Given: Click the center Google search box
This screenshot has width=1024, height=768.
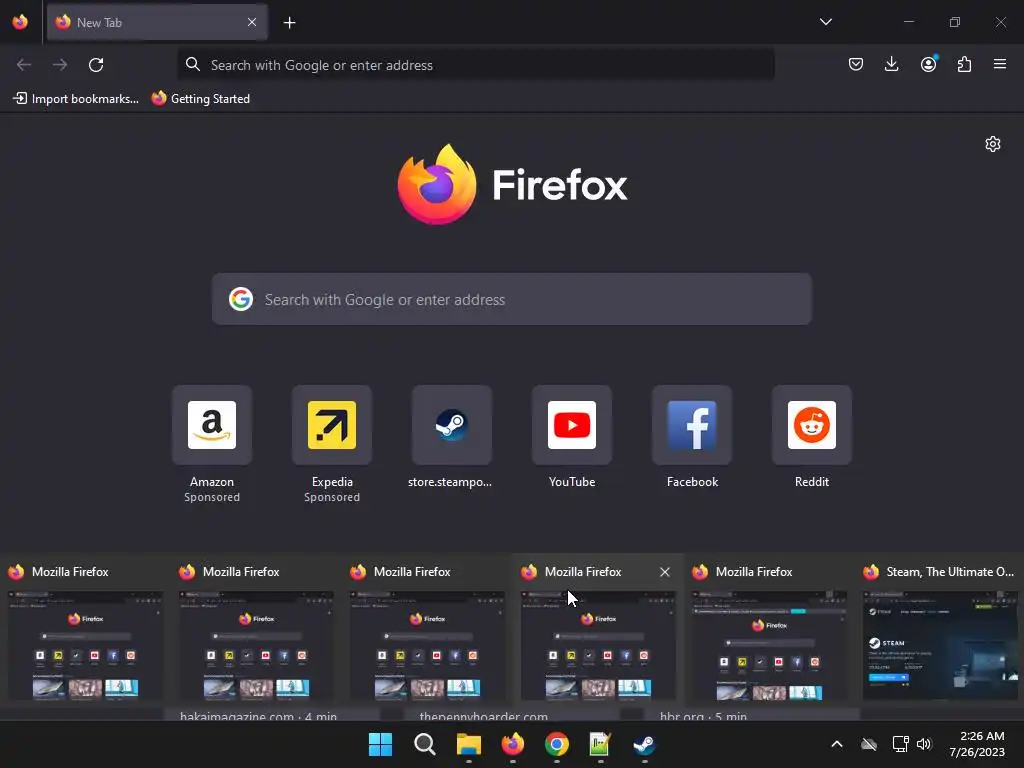Looking at the screenshot, I should [511, 299].
